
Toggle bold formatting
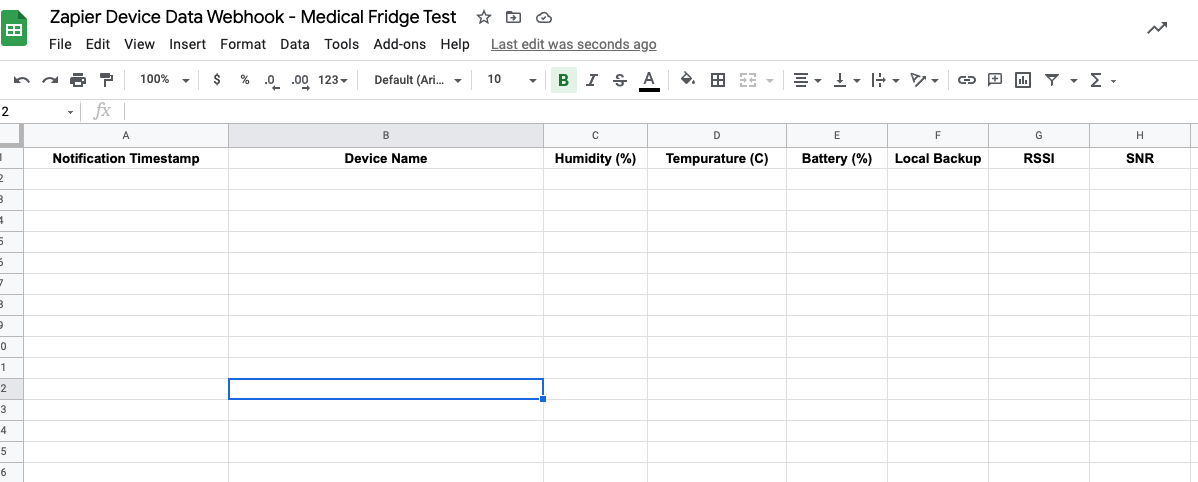tap(563, 79)
